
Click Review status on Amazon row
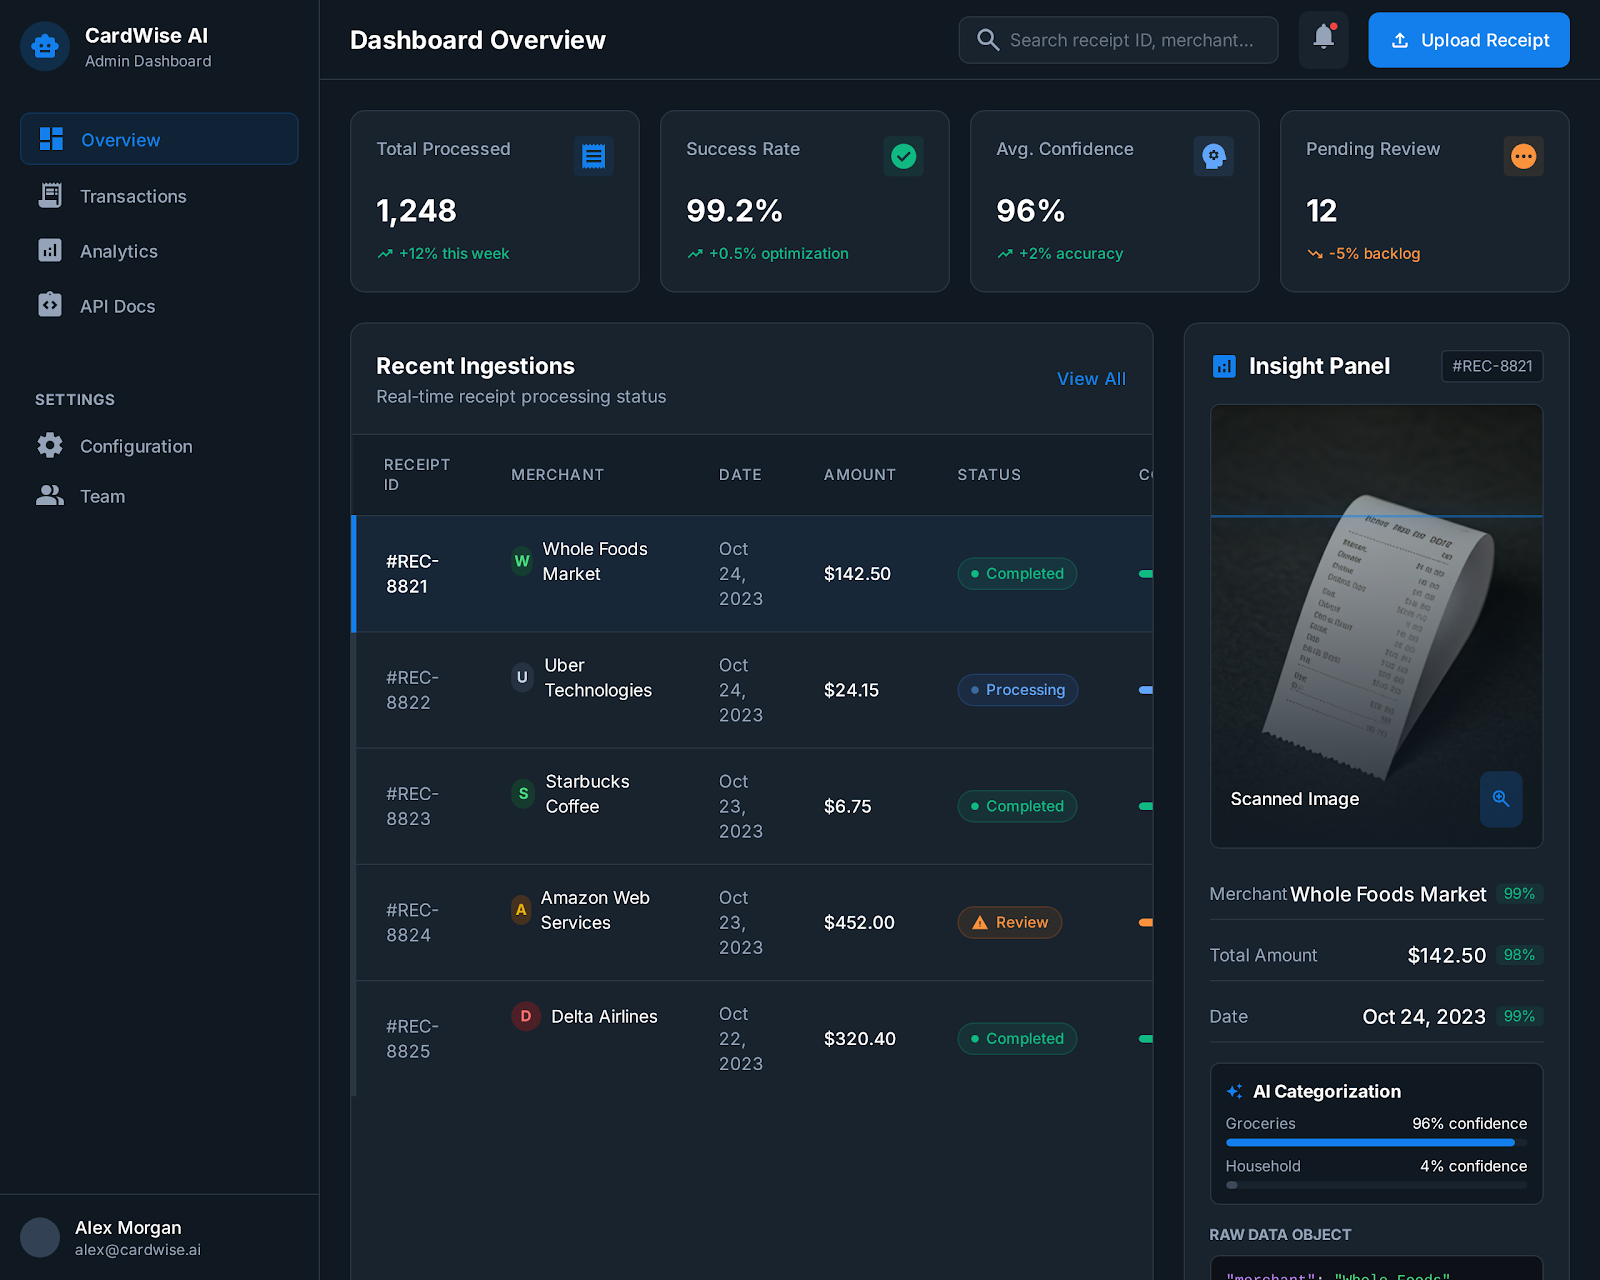pos(1009,922)
